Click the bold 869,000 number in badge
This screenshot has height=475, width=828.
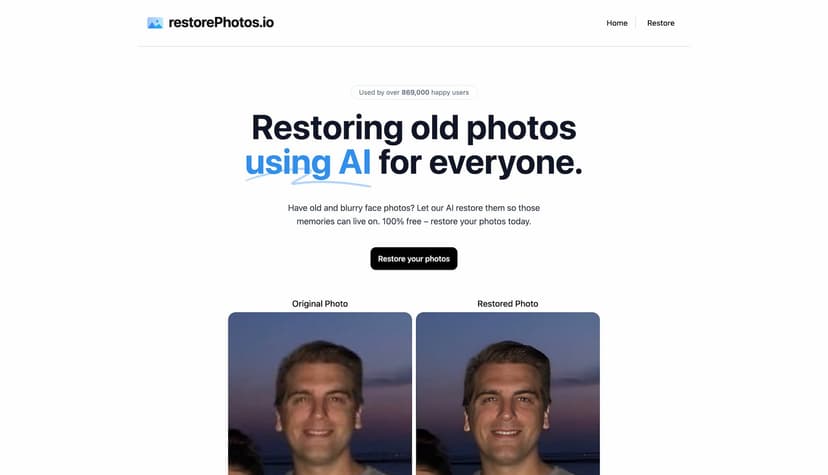tap(415, 92)
